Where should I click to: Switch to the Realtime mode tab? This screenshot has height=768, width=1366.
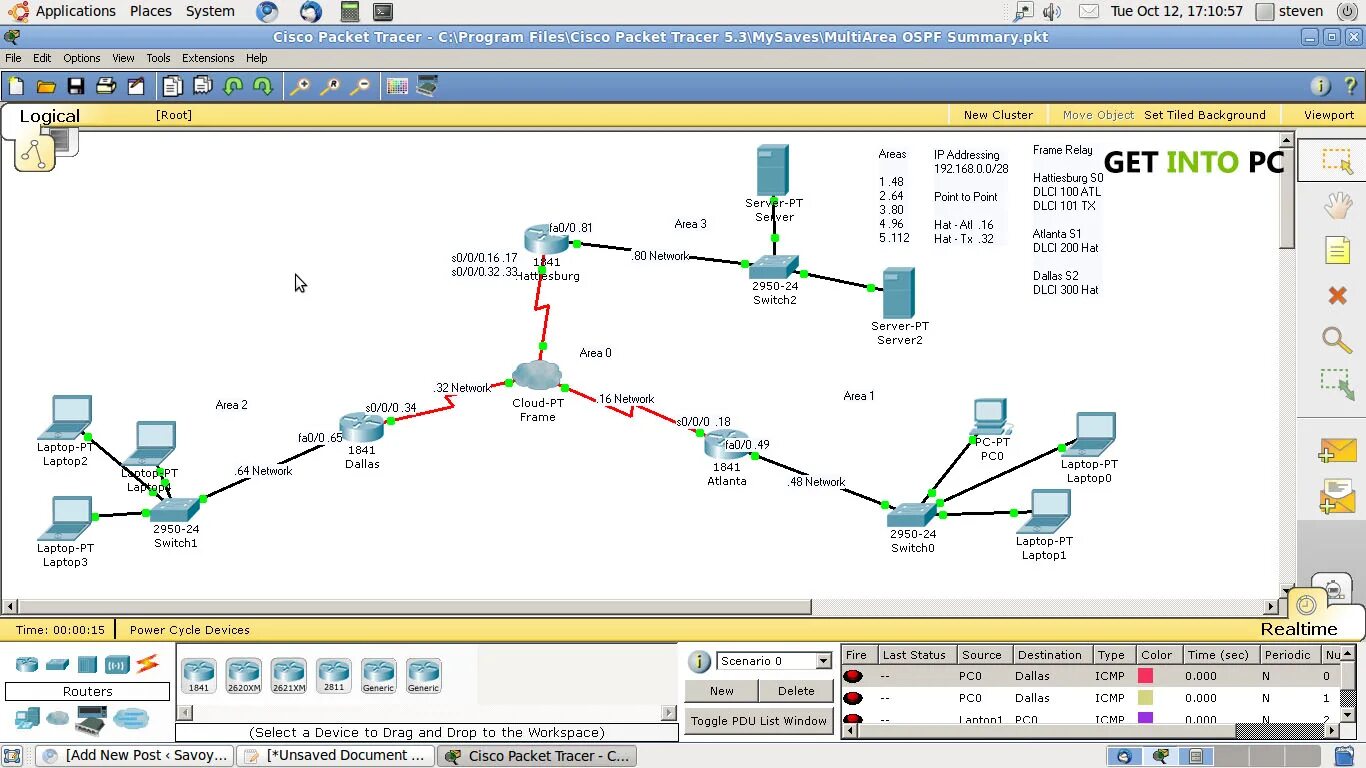point(1298,629)
